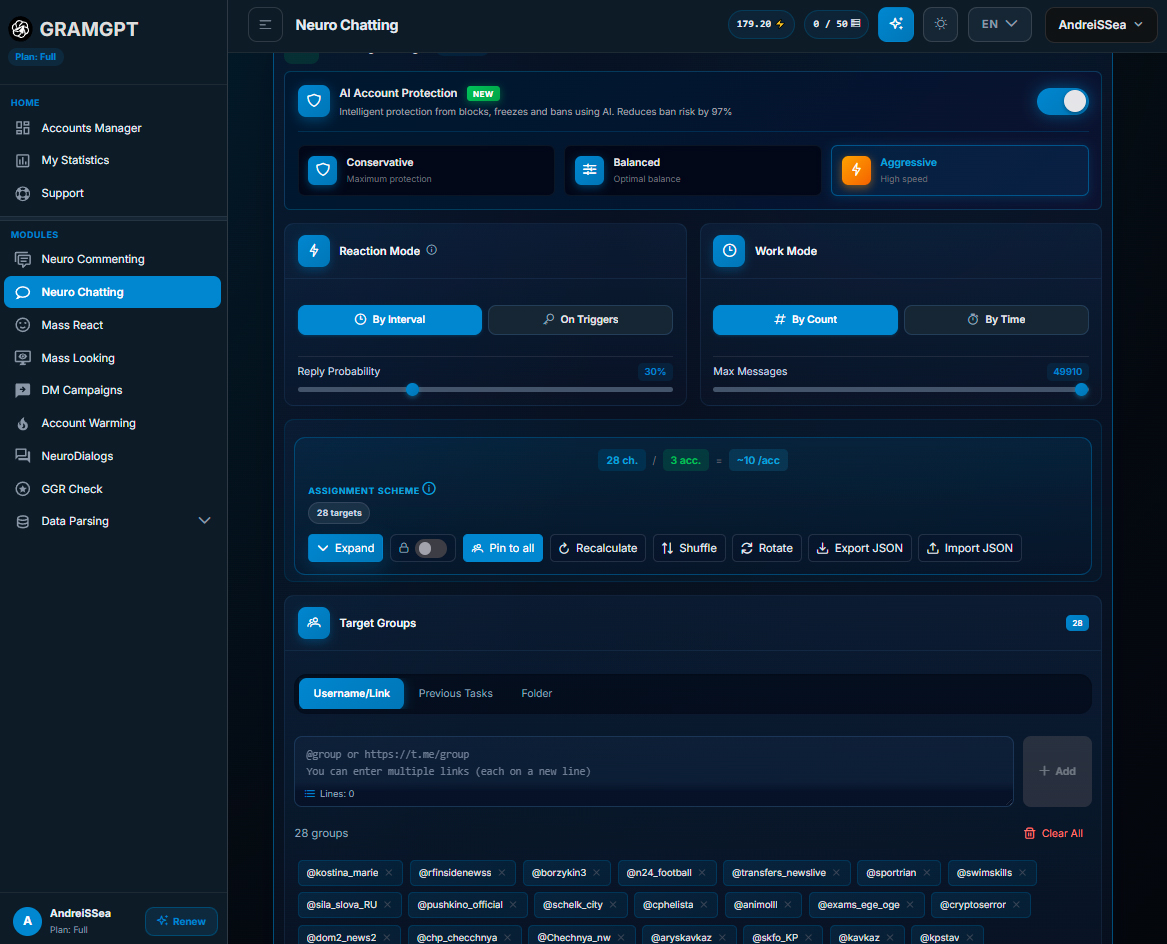Open the AndreiSSea account dropdown

point(1100,25)
